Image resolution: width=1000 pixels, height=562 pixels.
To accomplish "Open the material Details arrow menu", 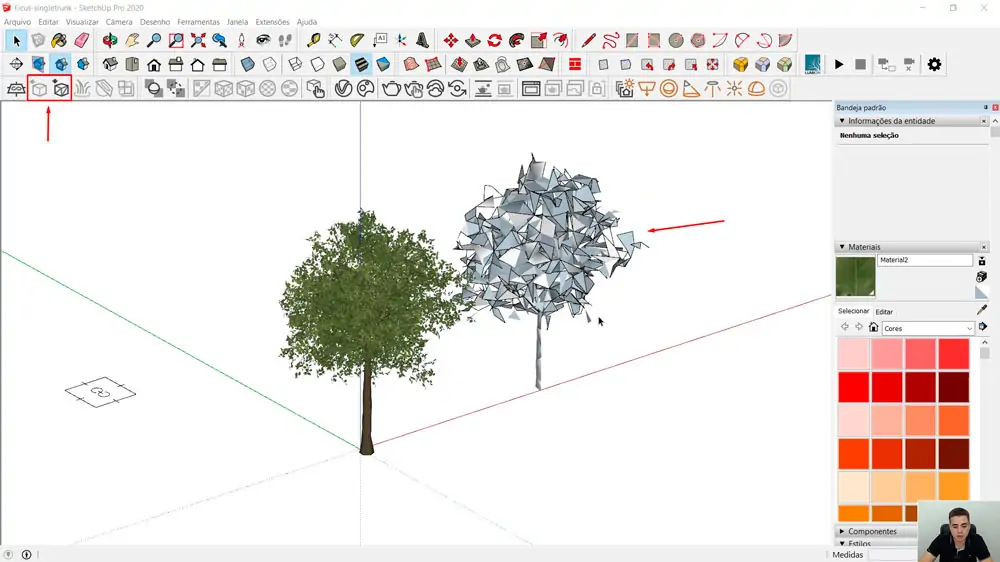I will point(983,327).
